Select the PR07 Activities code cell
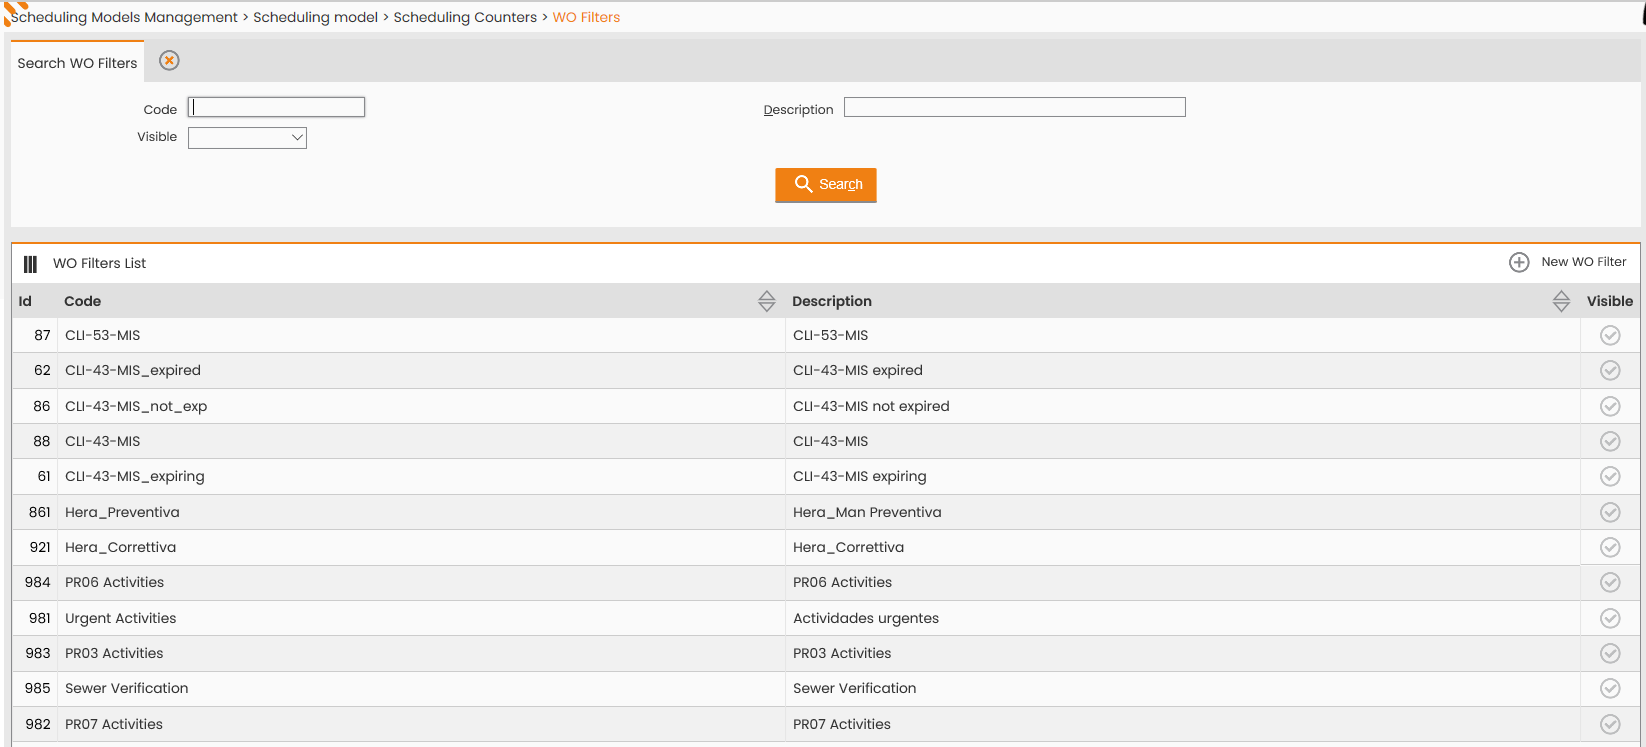 point(421,724)
